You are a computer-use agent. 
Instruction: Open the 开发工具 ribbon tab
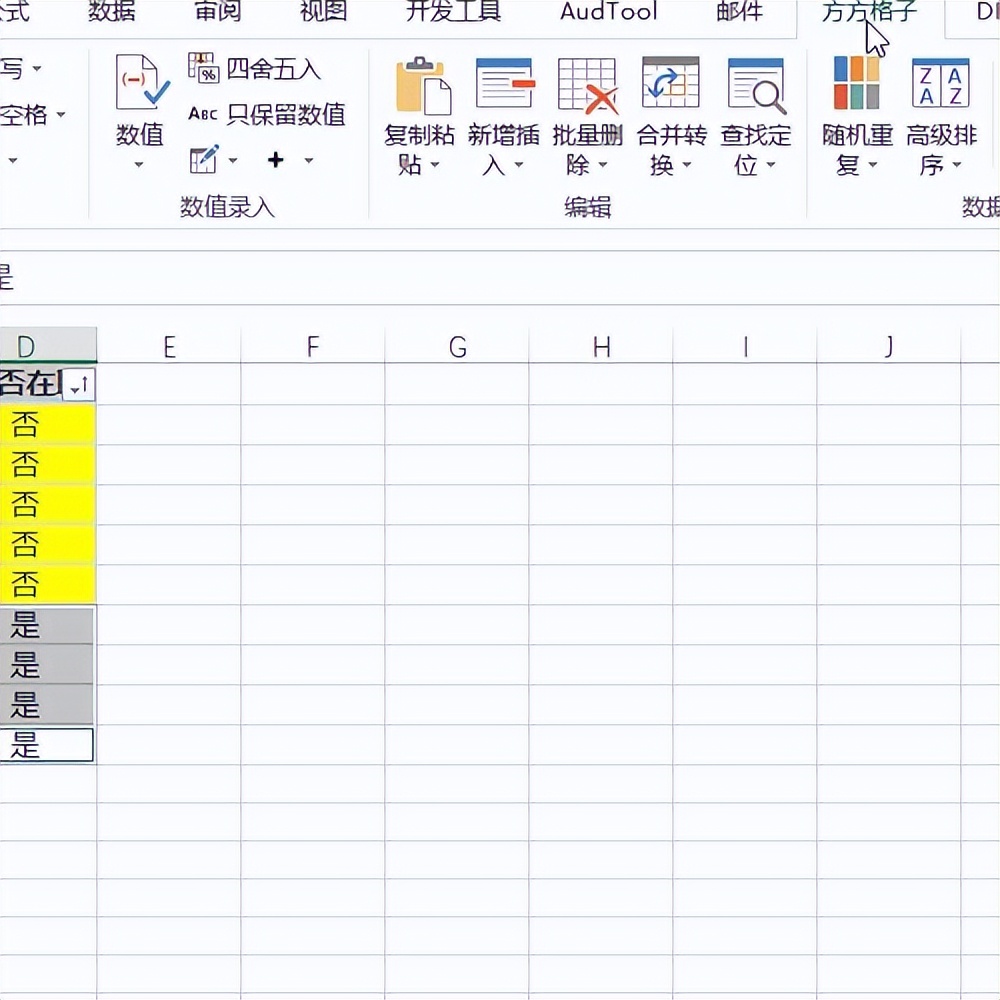click(x=453, y=11)
